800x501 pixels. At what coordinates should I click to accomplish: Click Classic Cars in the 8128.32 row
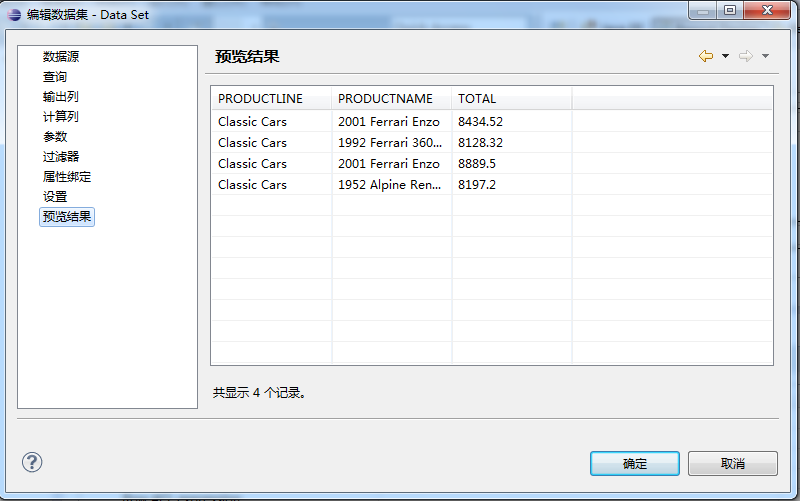[271, 142]
